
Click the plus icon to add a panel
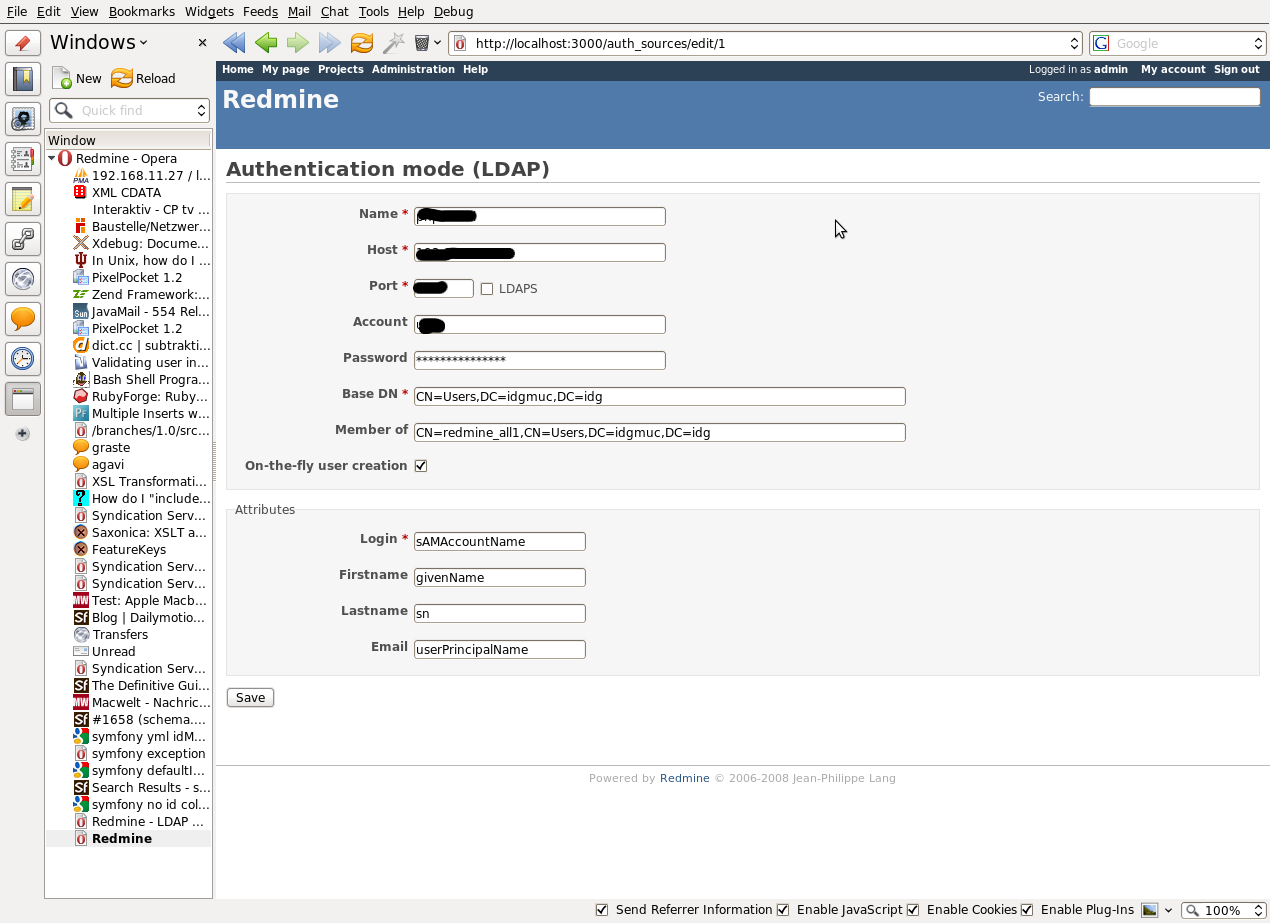click(x=23, y=434)
